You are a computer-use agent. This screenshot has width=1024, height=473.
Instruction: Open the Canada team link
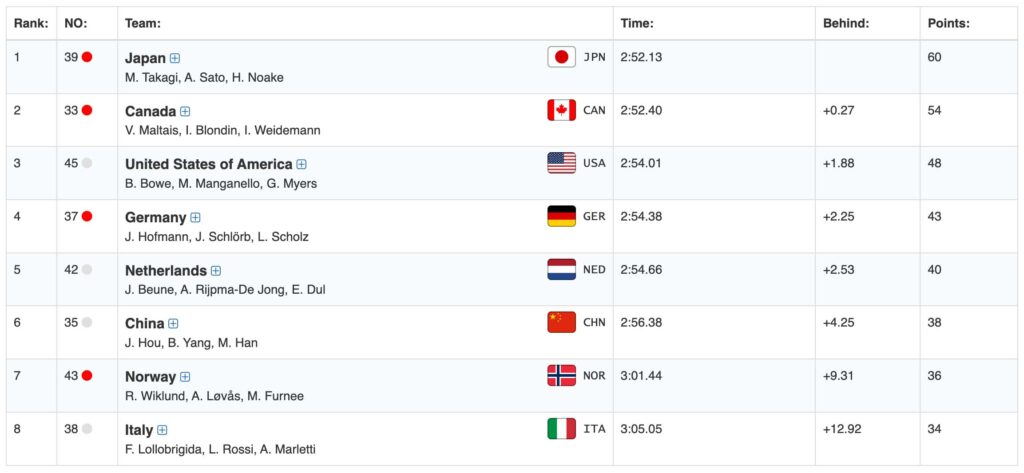coord(150,111)
